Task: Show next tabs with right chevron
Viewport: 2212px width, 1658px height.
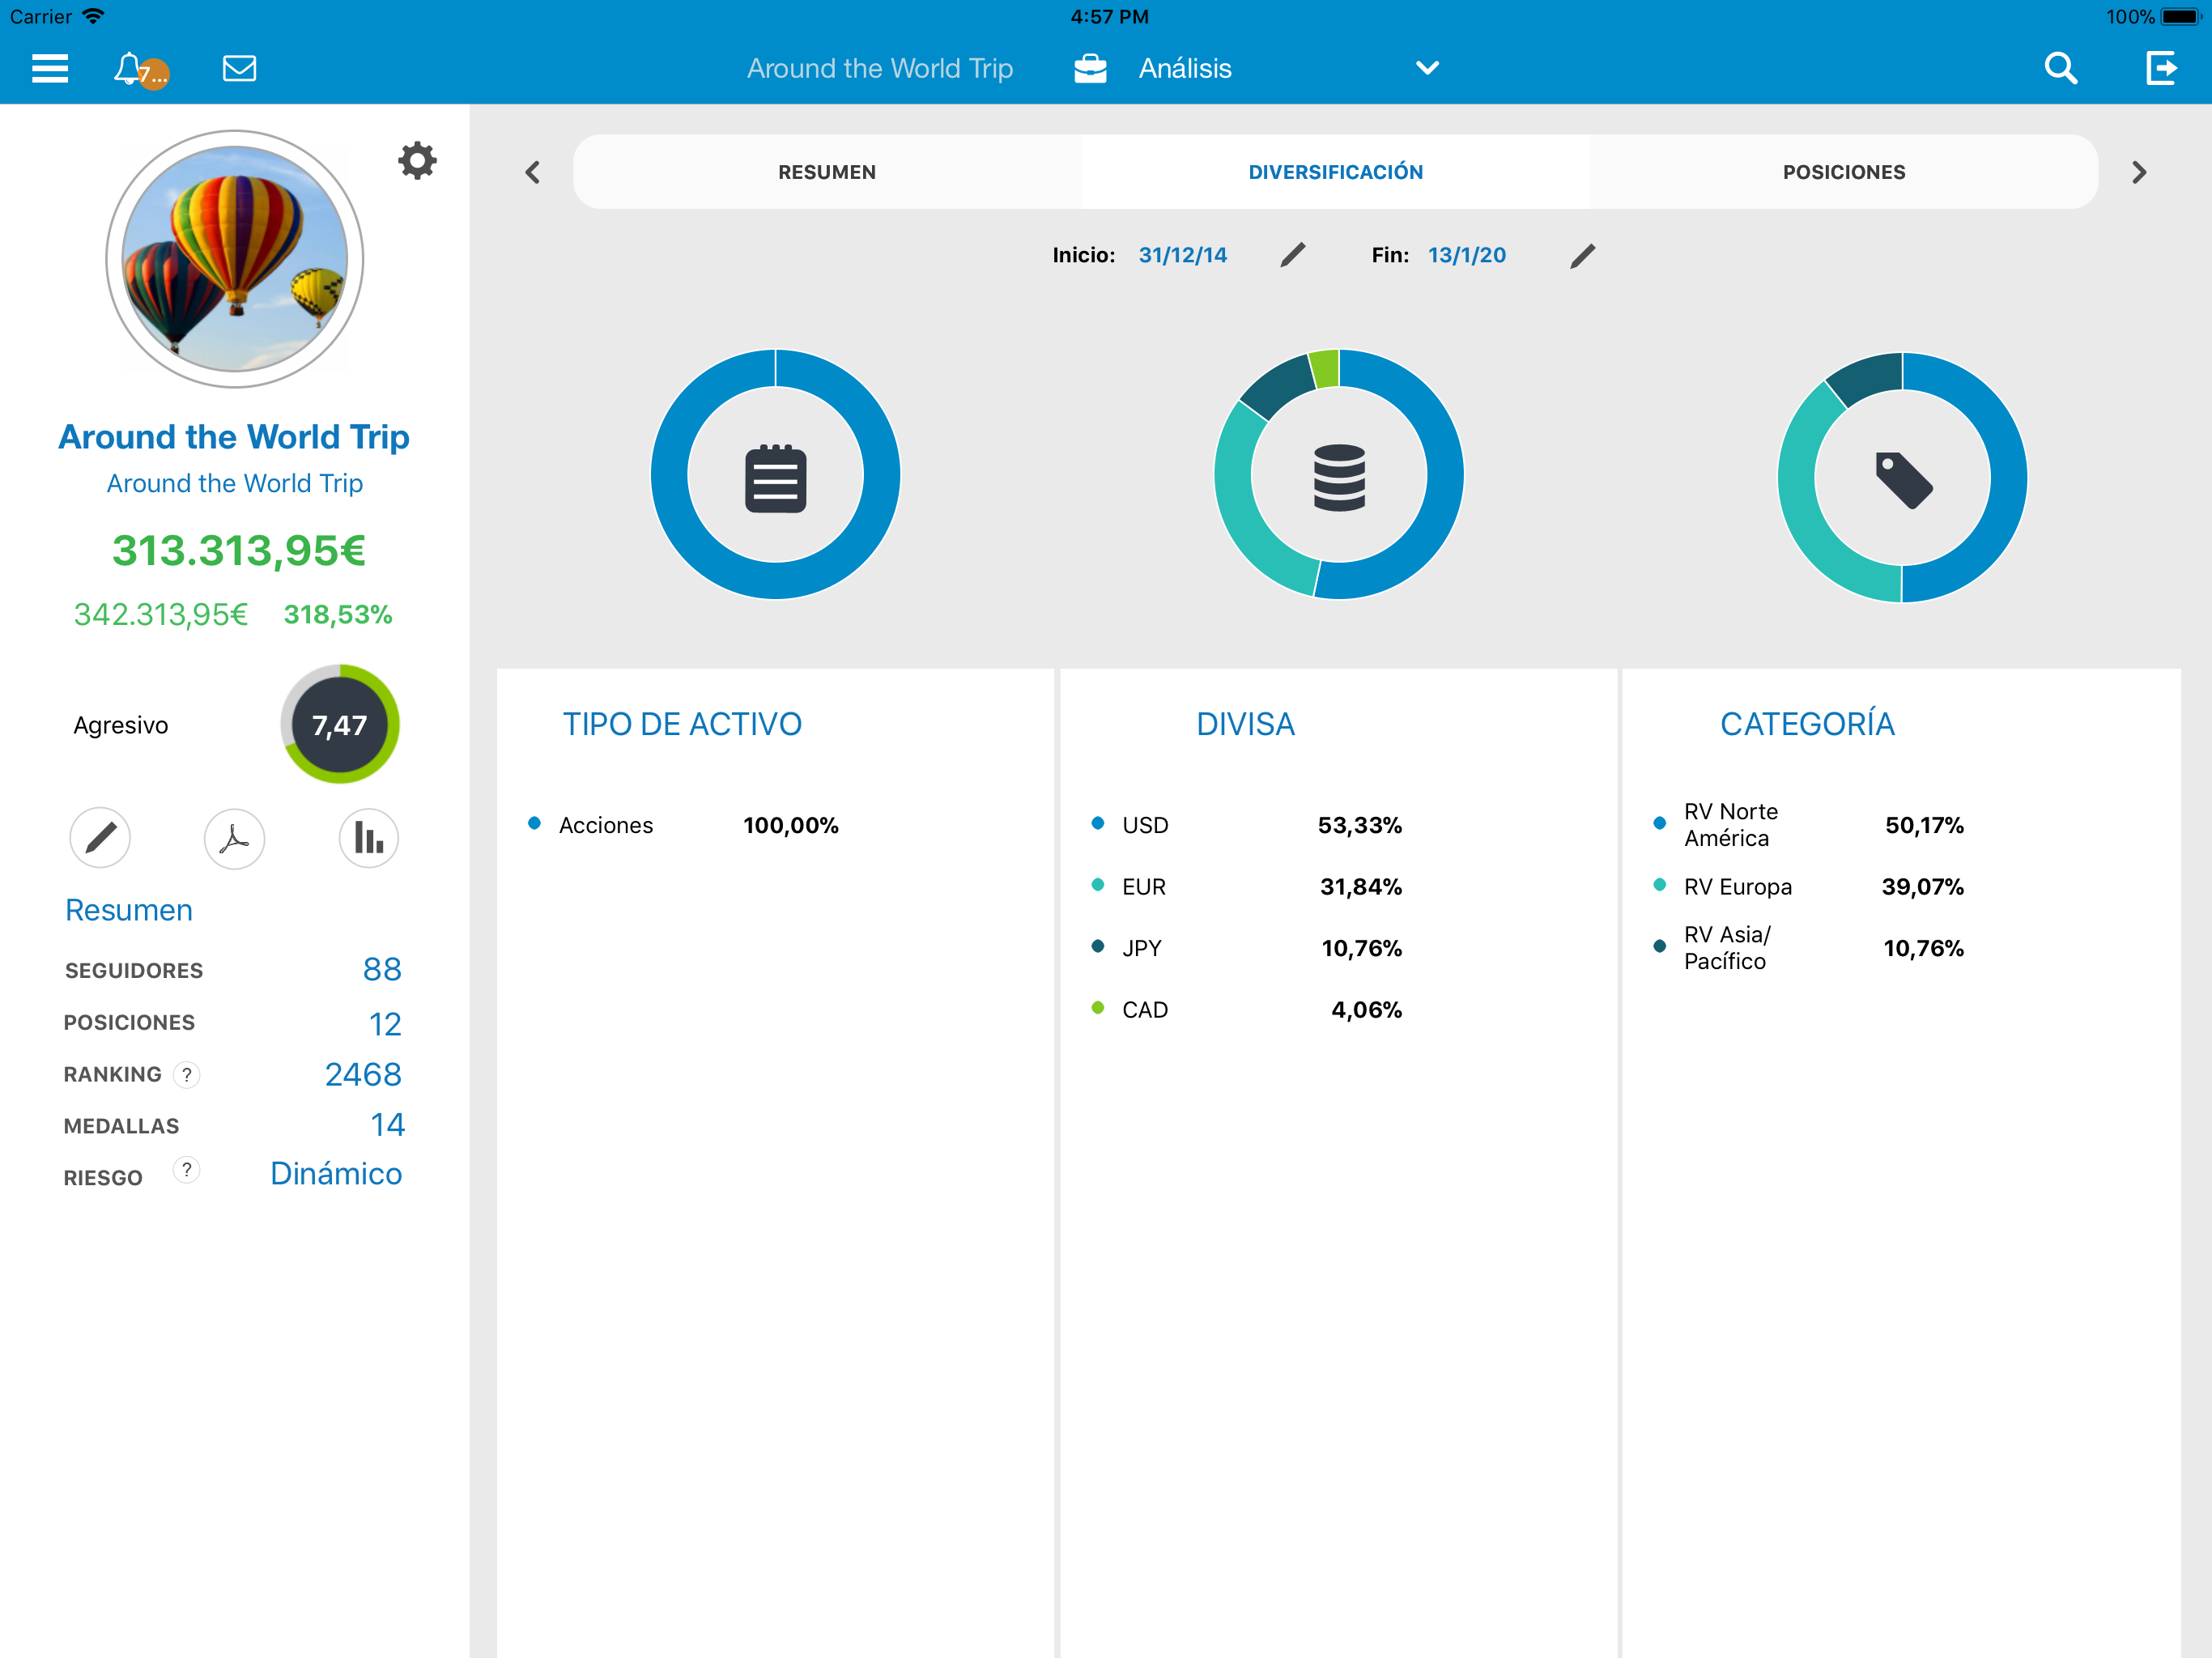Action: pos(2138,172)
